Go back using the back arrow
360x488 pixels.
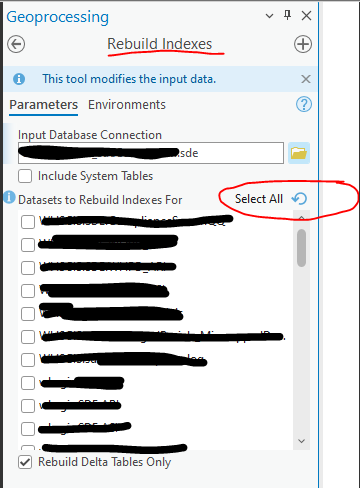(16, 44)
